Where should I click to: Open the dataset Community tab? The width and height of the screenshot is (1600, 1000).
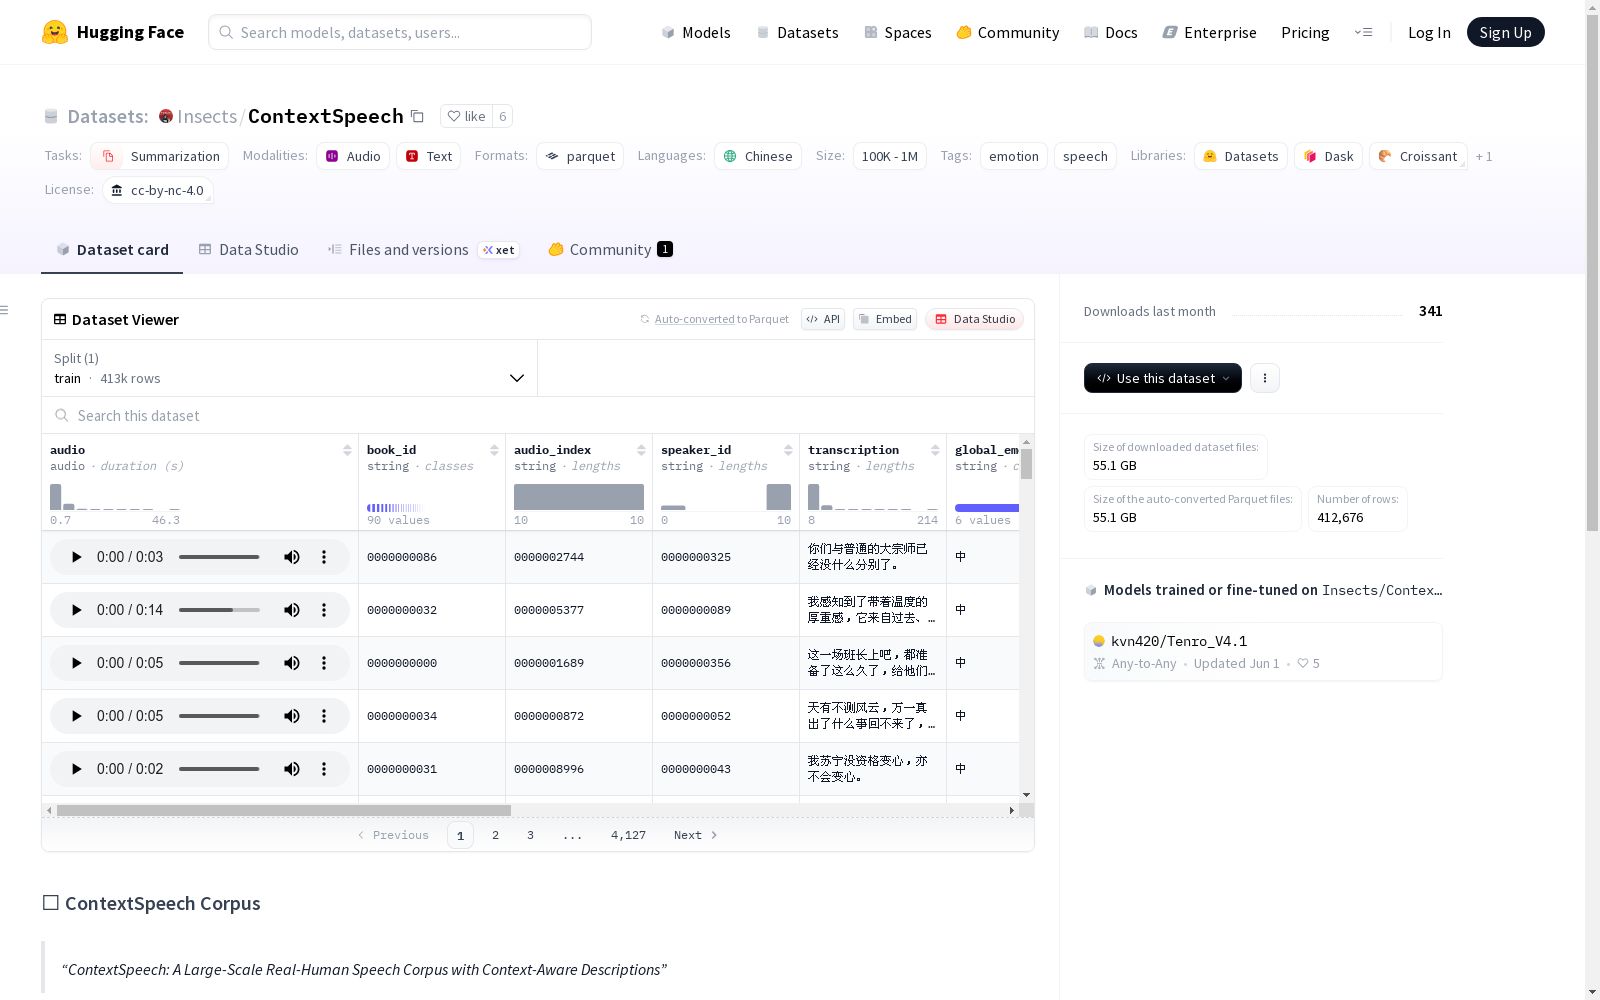(x=610, y=250)
